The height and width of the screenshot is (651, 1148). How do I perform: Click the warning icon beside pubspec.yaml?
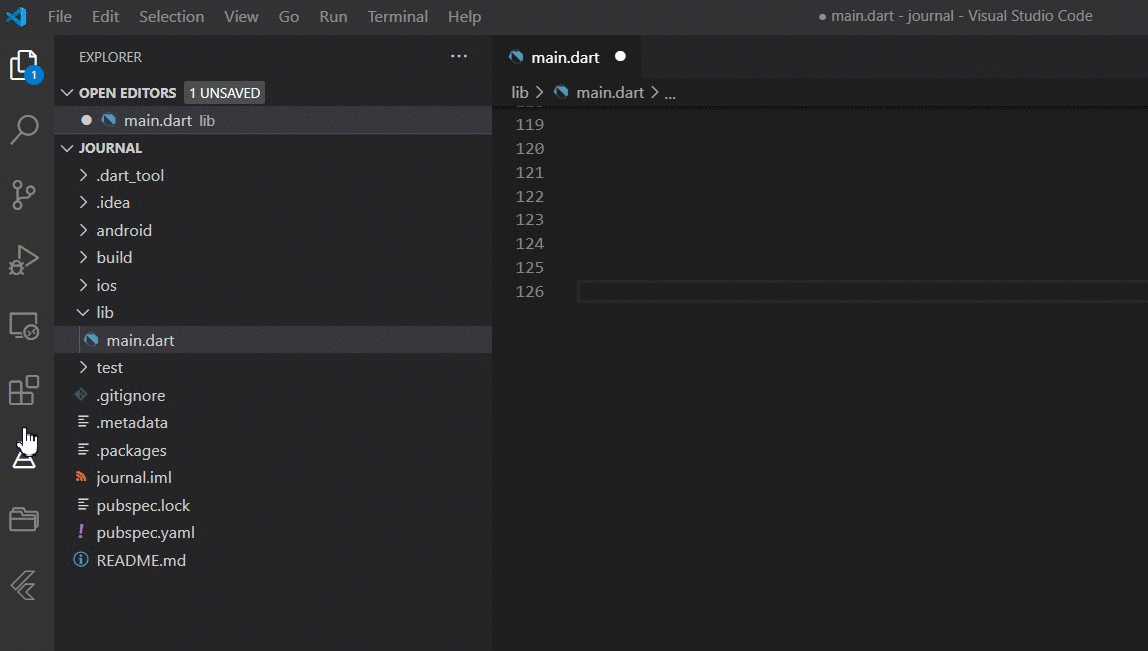[x=81, y=532]
